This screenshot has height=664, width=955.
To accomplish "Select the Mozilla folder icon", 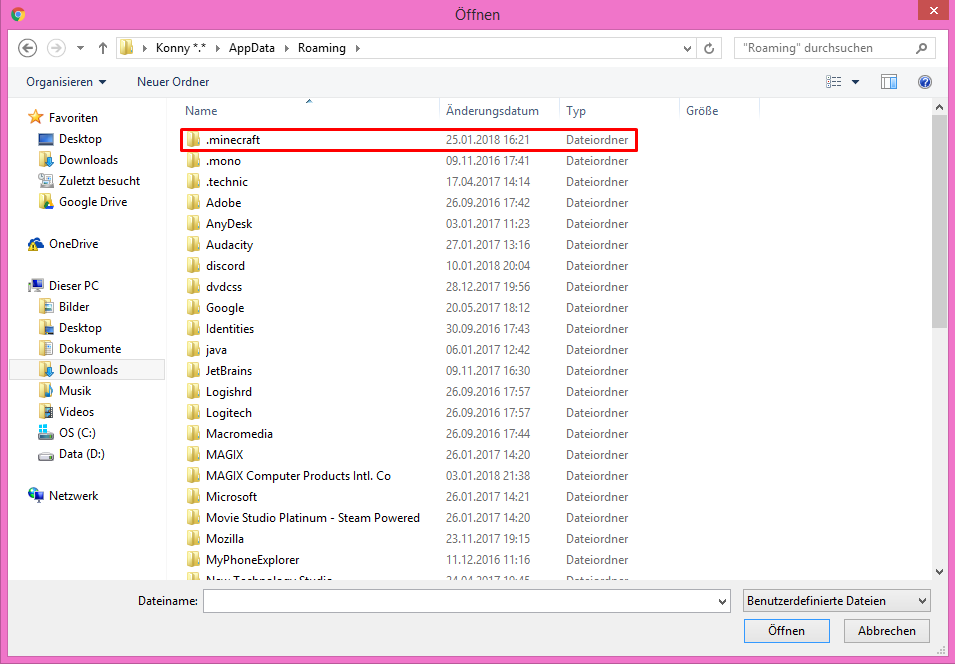I will coord(193,539).
